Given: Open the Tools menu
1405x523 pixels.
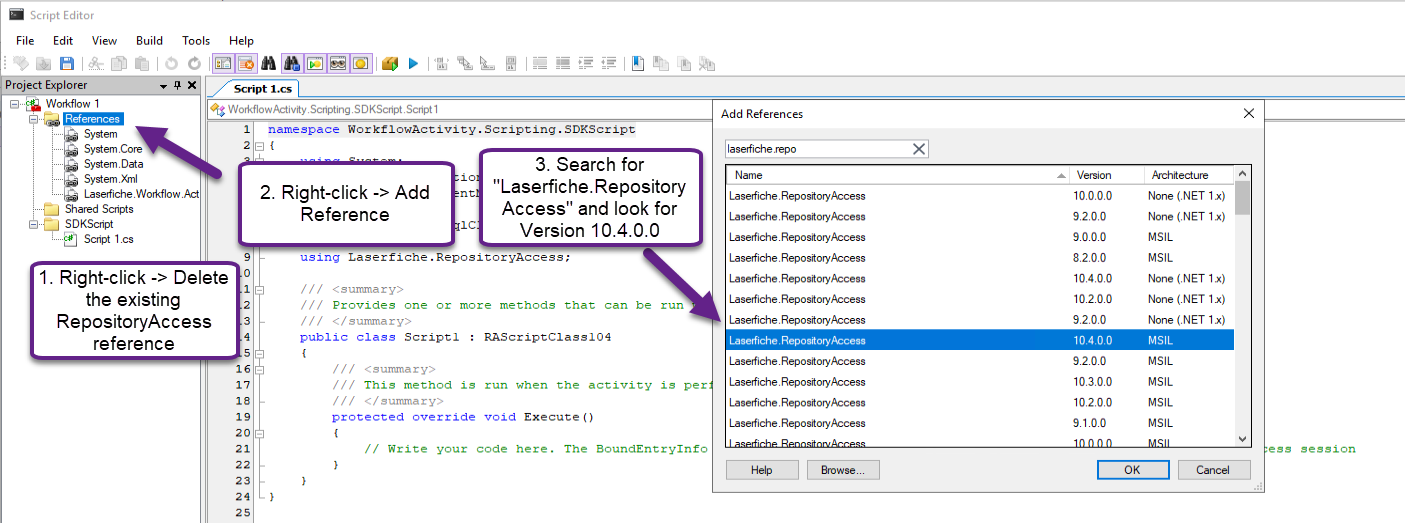Looking at the screenshot, I should tap(196, 41).
